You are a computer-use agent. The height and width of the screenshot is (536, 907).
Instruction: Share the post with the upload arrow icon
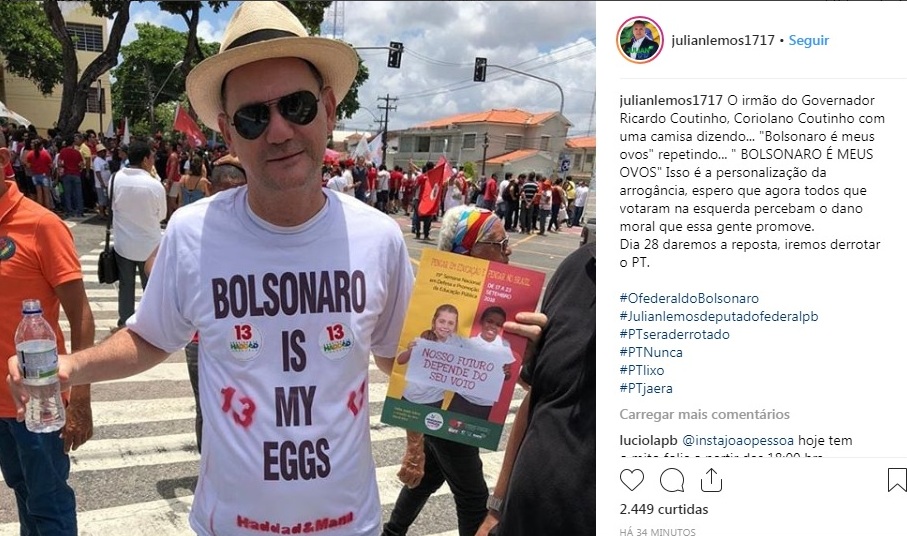[x=711, y=480]
